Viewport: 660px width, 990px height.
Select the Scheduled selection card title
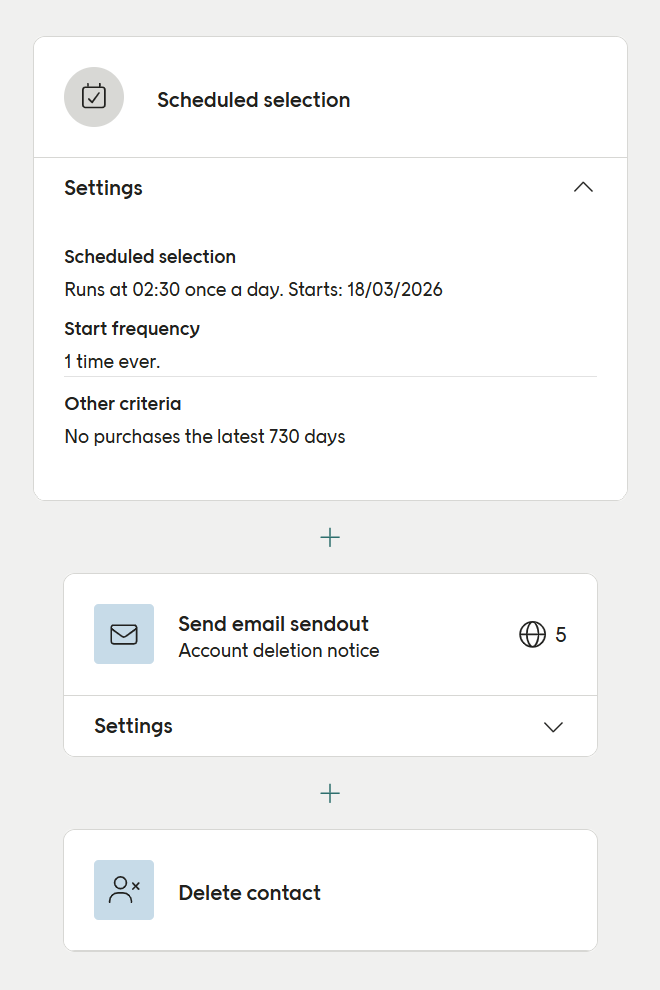point(253,100)
